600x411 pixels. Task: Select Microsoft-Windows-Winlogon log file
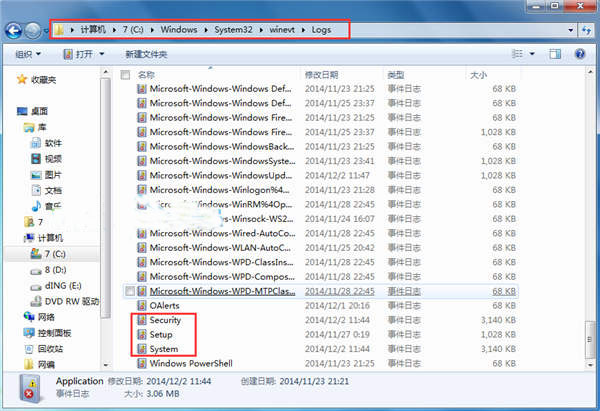coord(219,190)
